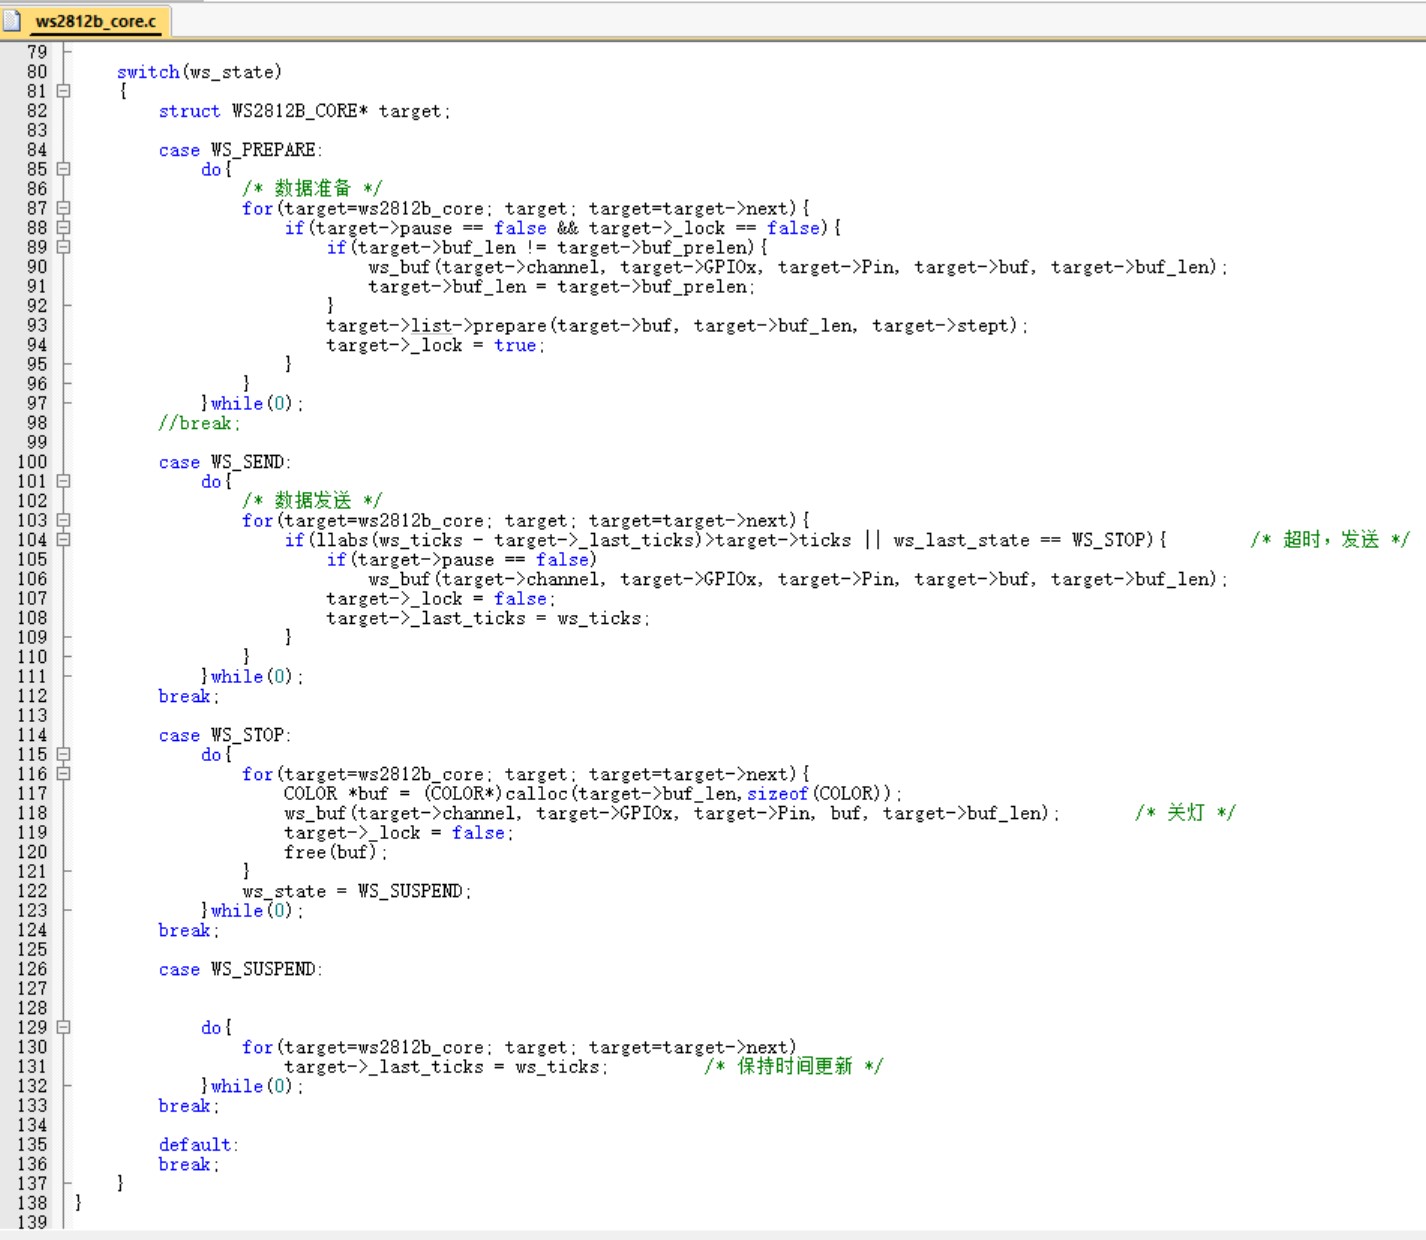Collapse the if block fold on line 88
Image resolution: width=1426 pixels, height=1240 pixels.
64,228
